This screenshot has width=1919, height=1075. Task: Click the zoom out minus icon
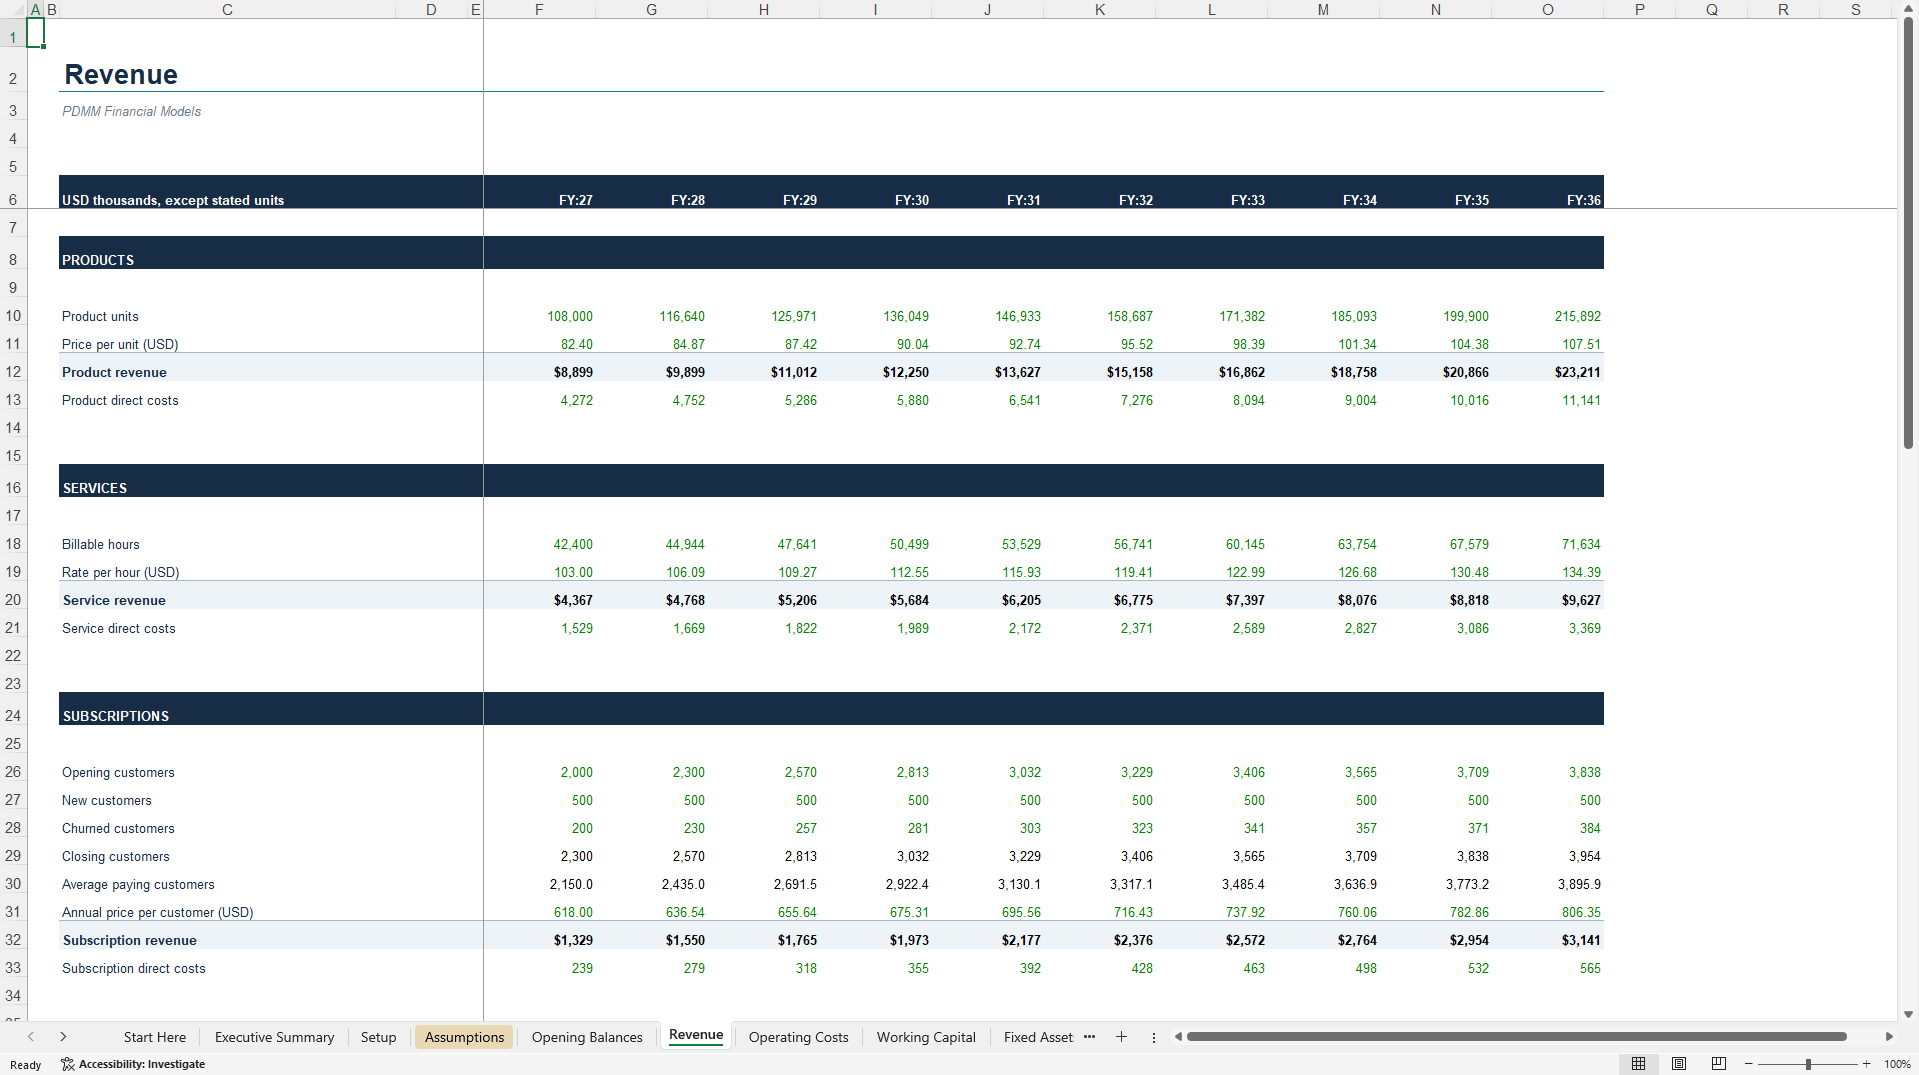coord(1748,1064)
